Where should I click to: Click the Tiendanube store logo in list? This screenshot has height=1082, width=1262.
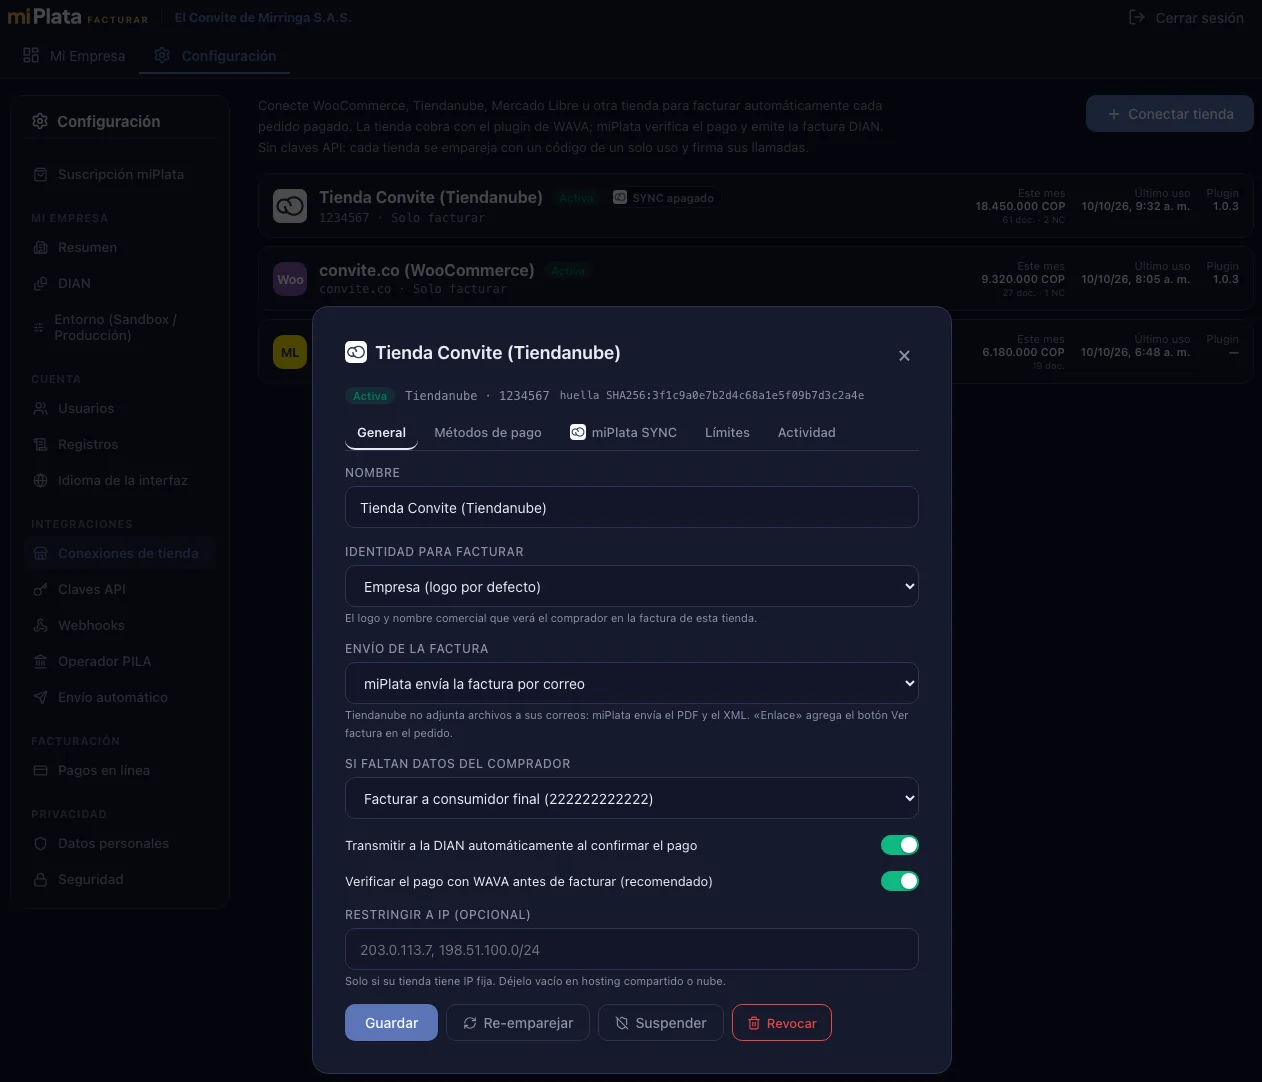tap(290, 206)
